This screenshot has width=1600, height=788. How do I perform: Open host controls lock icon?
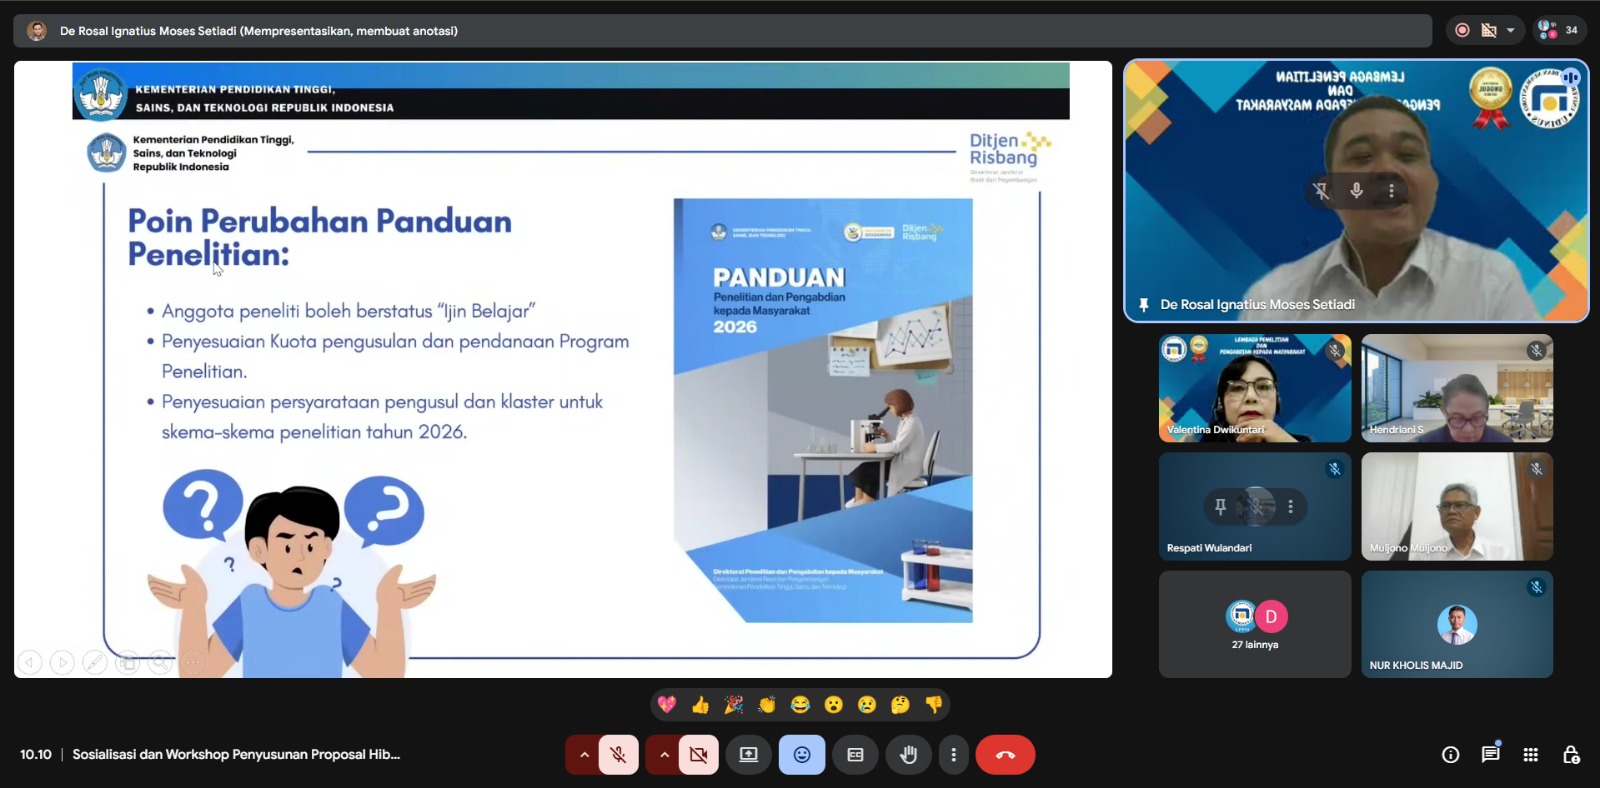click(1570, 755)
